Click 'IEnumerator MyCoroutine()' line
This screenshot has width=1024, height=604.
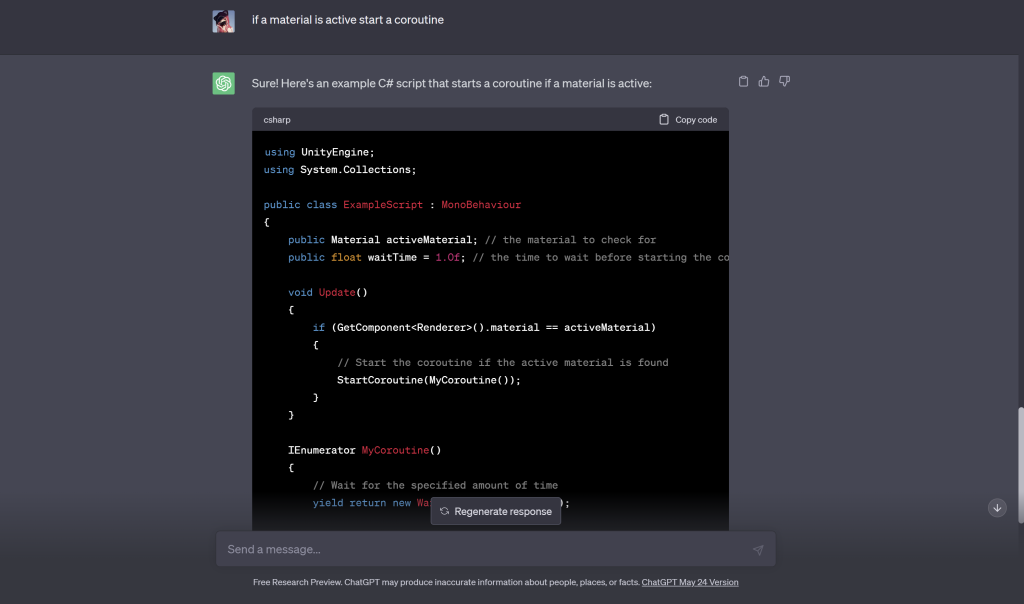point(364,451)
